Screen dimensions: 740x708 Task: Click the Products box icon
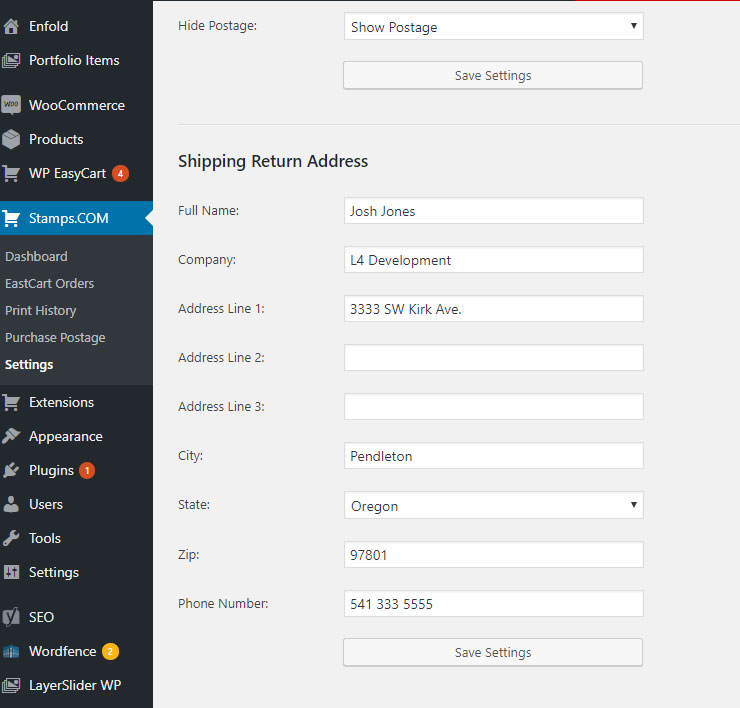[x=11, y=139]
